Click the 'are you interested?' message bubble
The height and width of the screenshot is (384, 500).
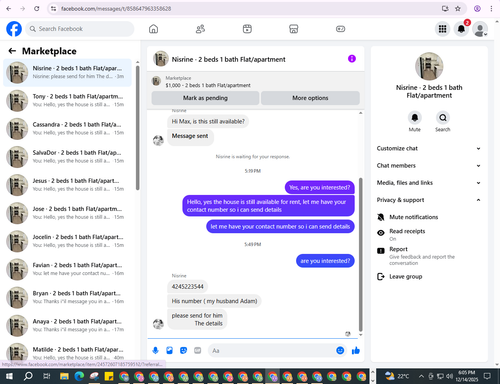325,261
